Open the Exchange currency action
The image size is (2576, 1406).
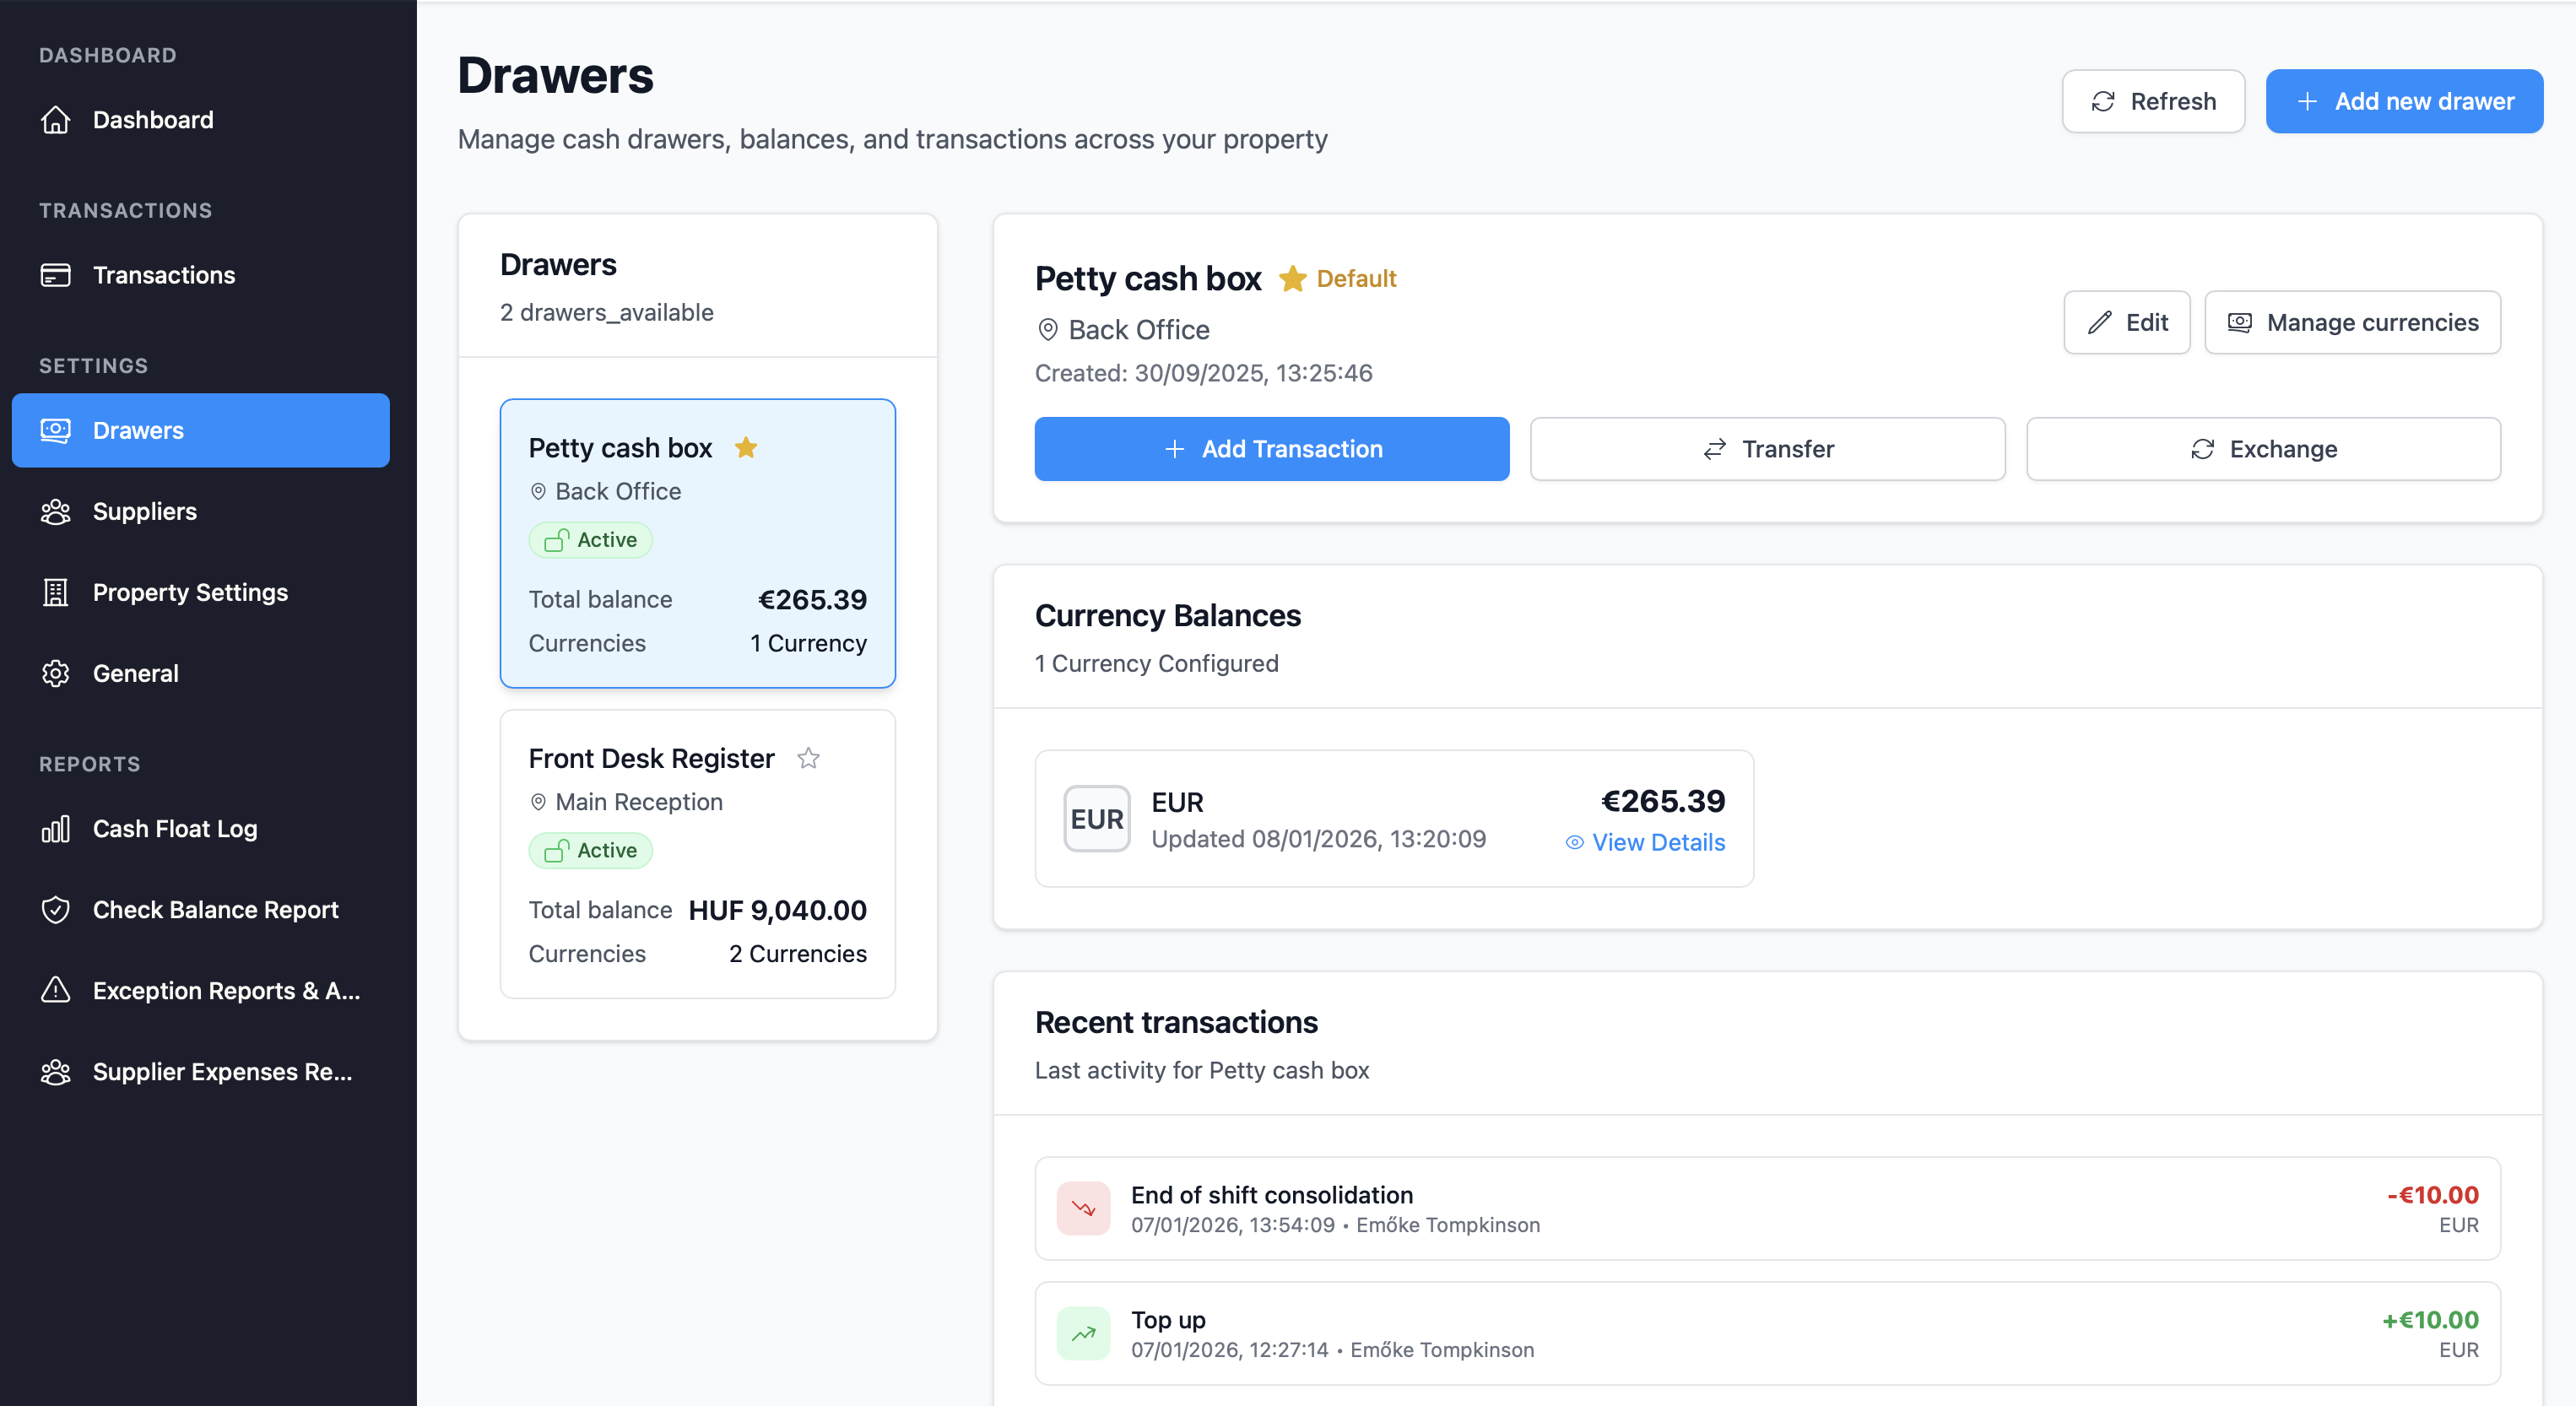(2263, 449)
